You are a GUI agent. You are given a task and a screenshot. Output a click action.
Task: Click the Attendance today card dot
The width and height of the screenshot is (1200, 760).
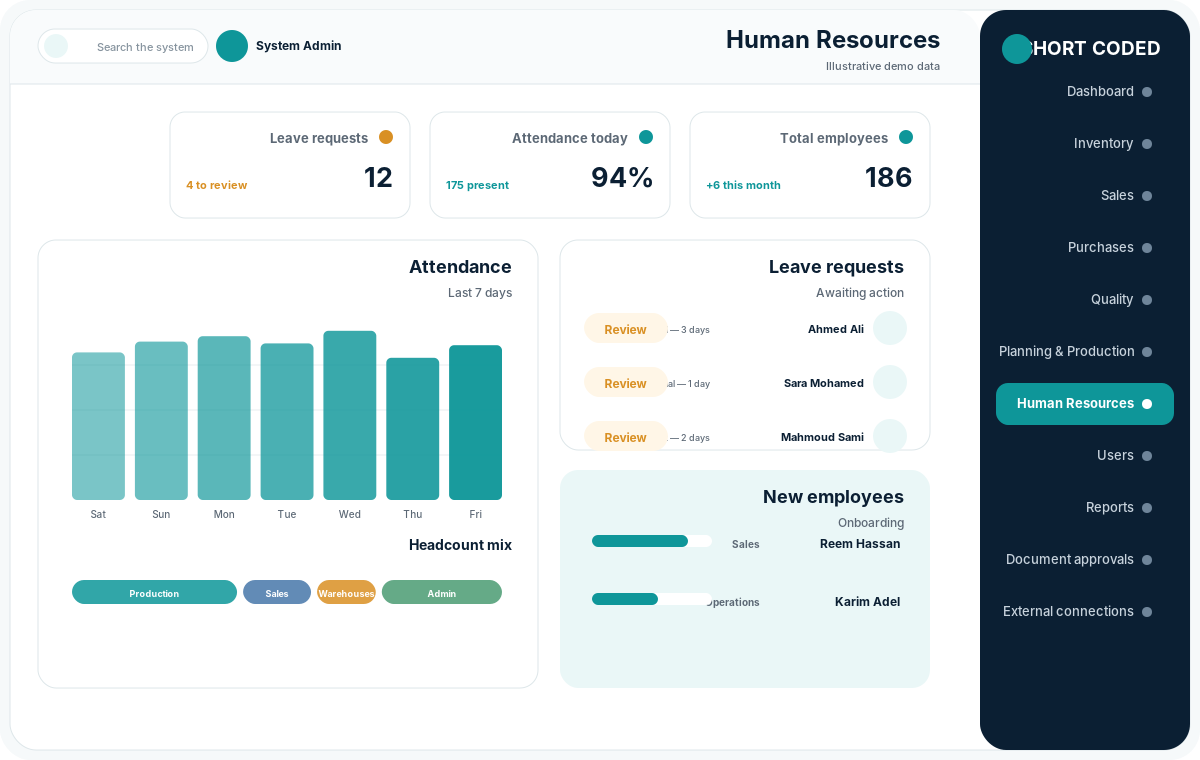(x=646, y=137)
